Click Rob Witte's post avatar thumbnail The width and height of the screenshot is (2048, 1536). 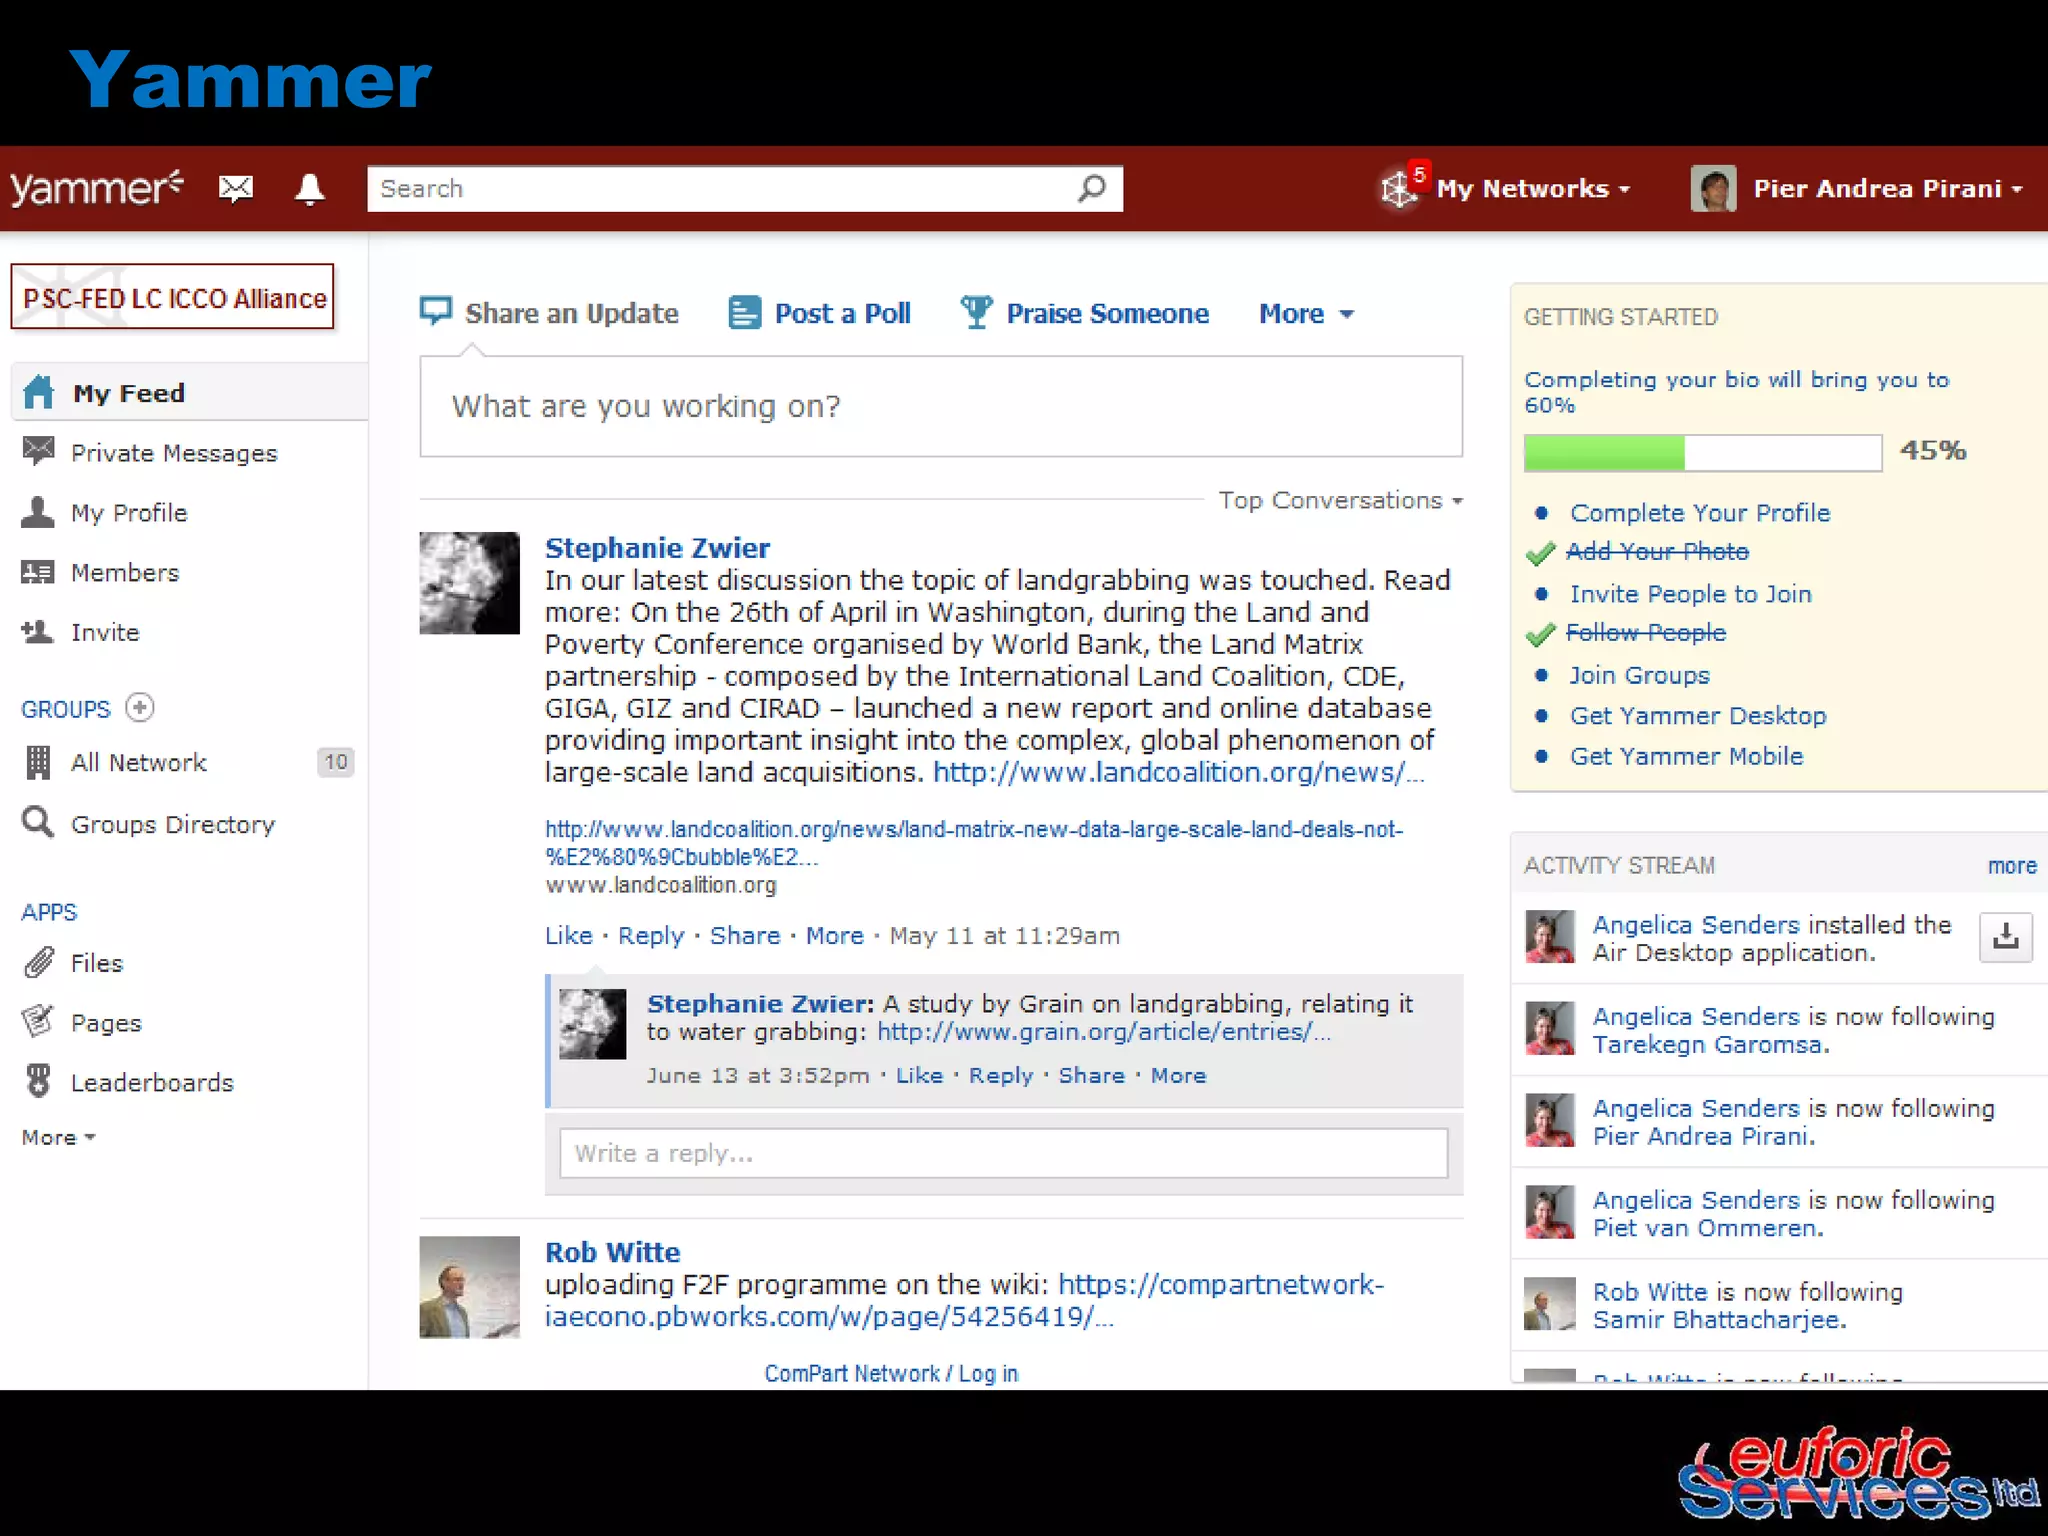coord(469,1287)
